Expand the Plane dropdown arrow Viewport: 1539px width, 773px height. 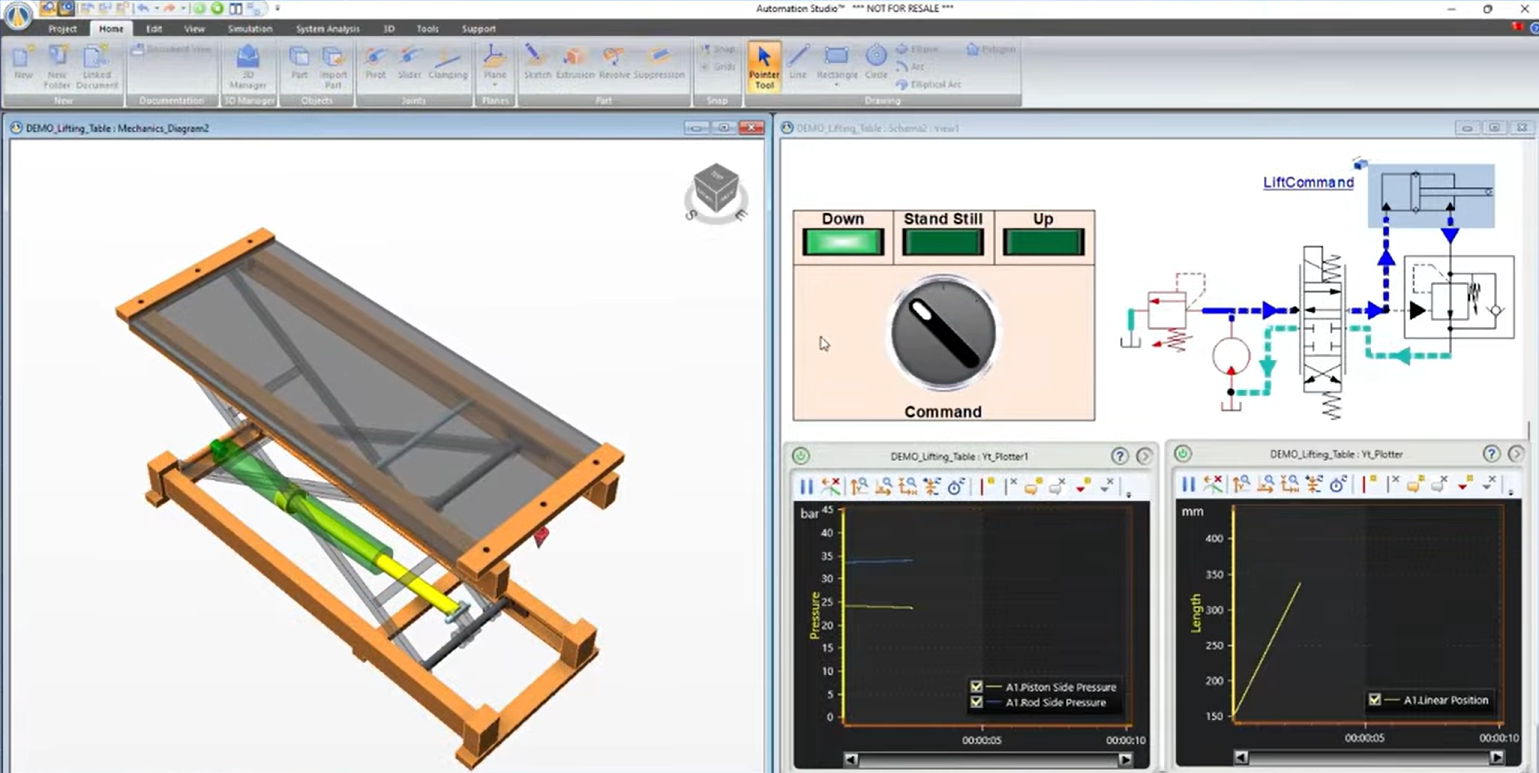494,87
